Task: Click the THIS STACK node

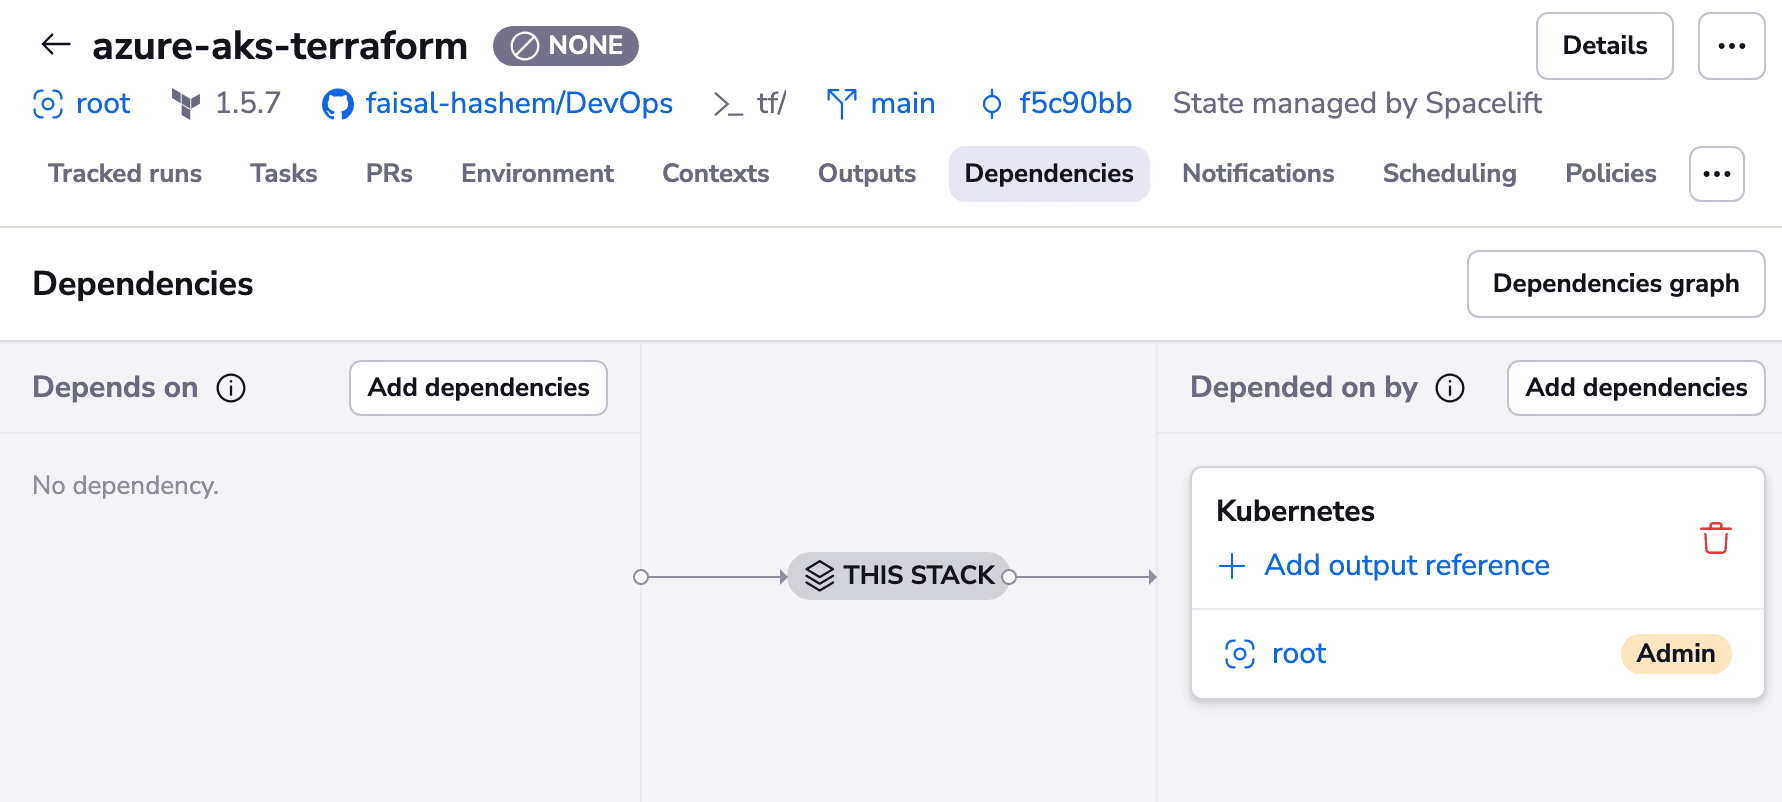Action: [x=899, y=576]
